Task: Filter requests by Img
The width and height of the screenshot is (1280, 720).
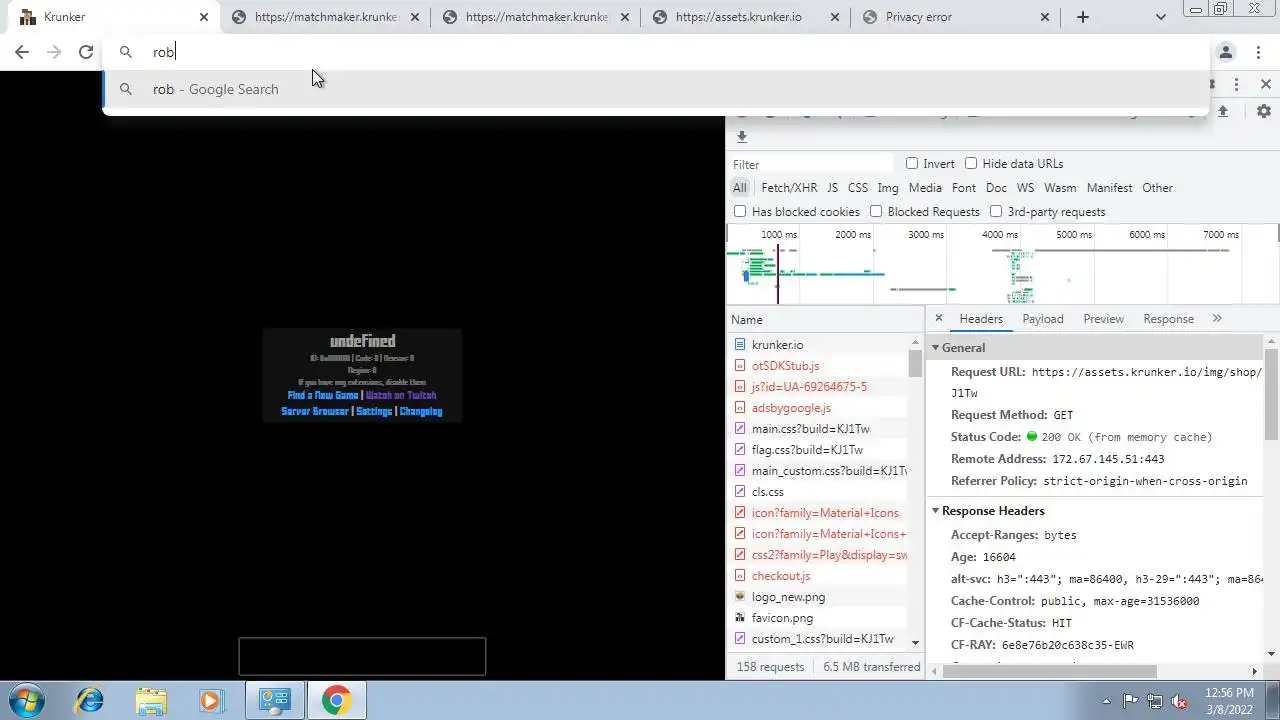Action: [x=888, y=188]
